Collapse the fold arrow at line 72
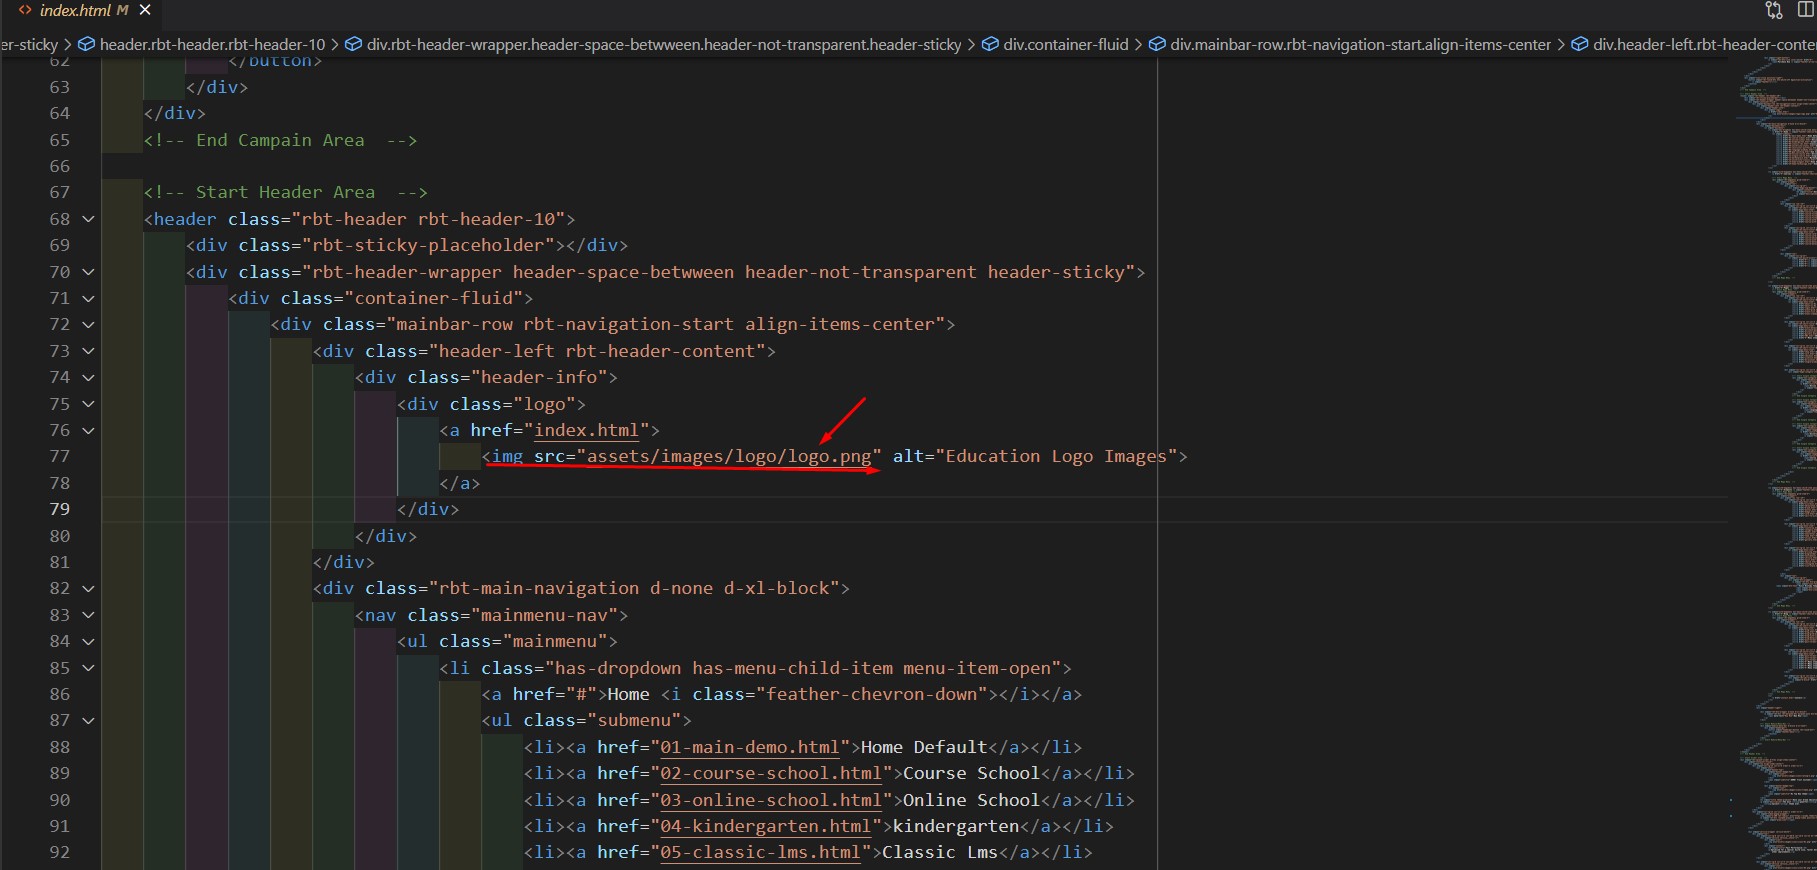1817x870 pixels. click(x=88, y=324)
